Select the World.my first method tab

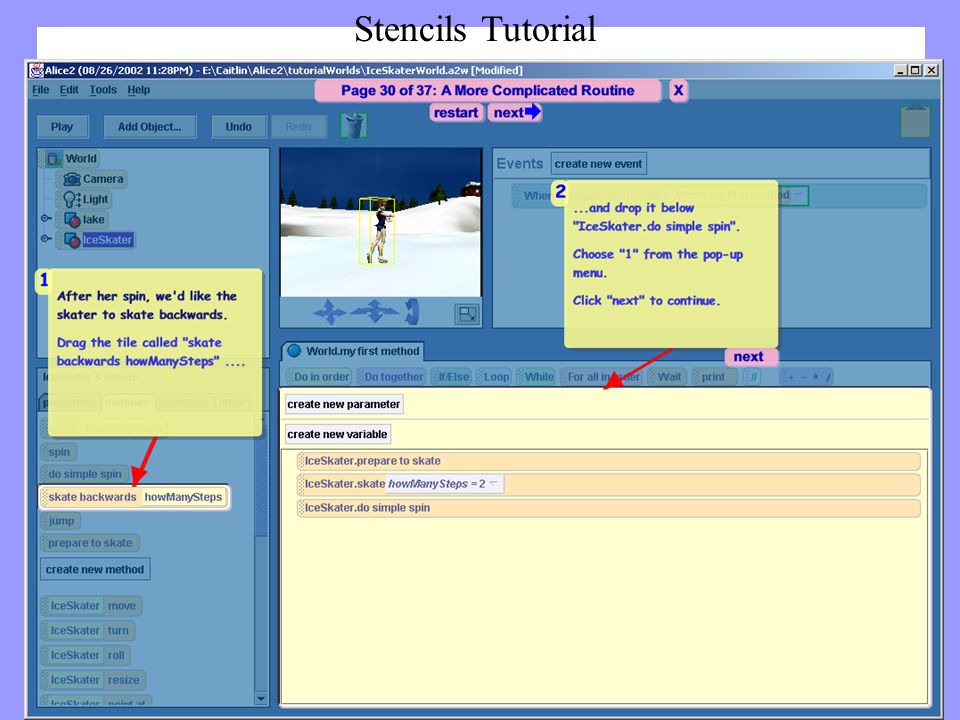point(353,351)
